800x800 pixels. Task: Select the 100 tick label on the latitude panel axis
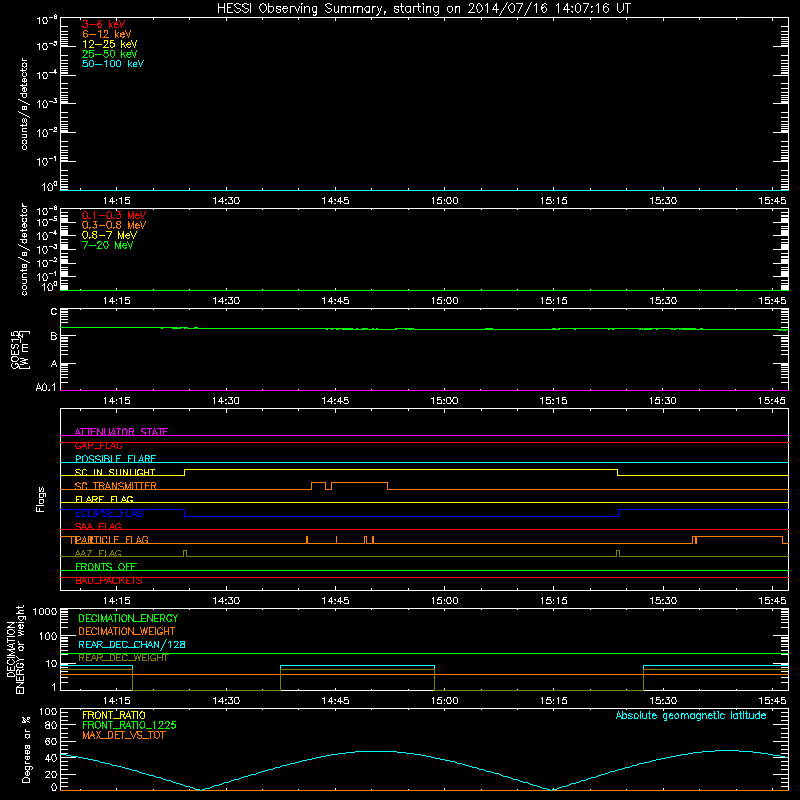point(48,712)
